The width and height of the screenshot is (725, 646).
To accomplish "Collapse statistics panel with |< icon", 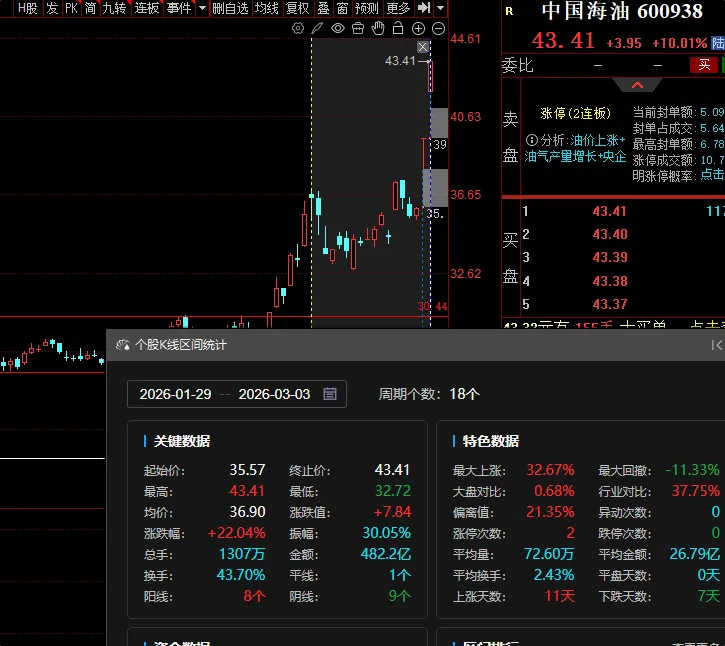I will click(x=716, y=345).
